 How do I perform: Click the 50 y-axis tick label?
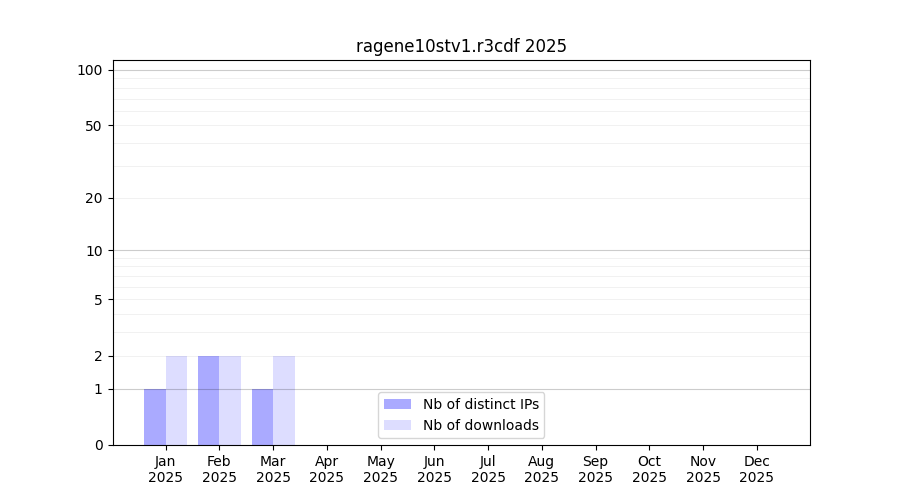pyautogui.click(x=94, y=126)
